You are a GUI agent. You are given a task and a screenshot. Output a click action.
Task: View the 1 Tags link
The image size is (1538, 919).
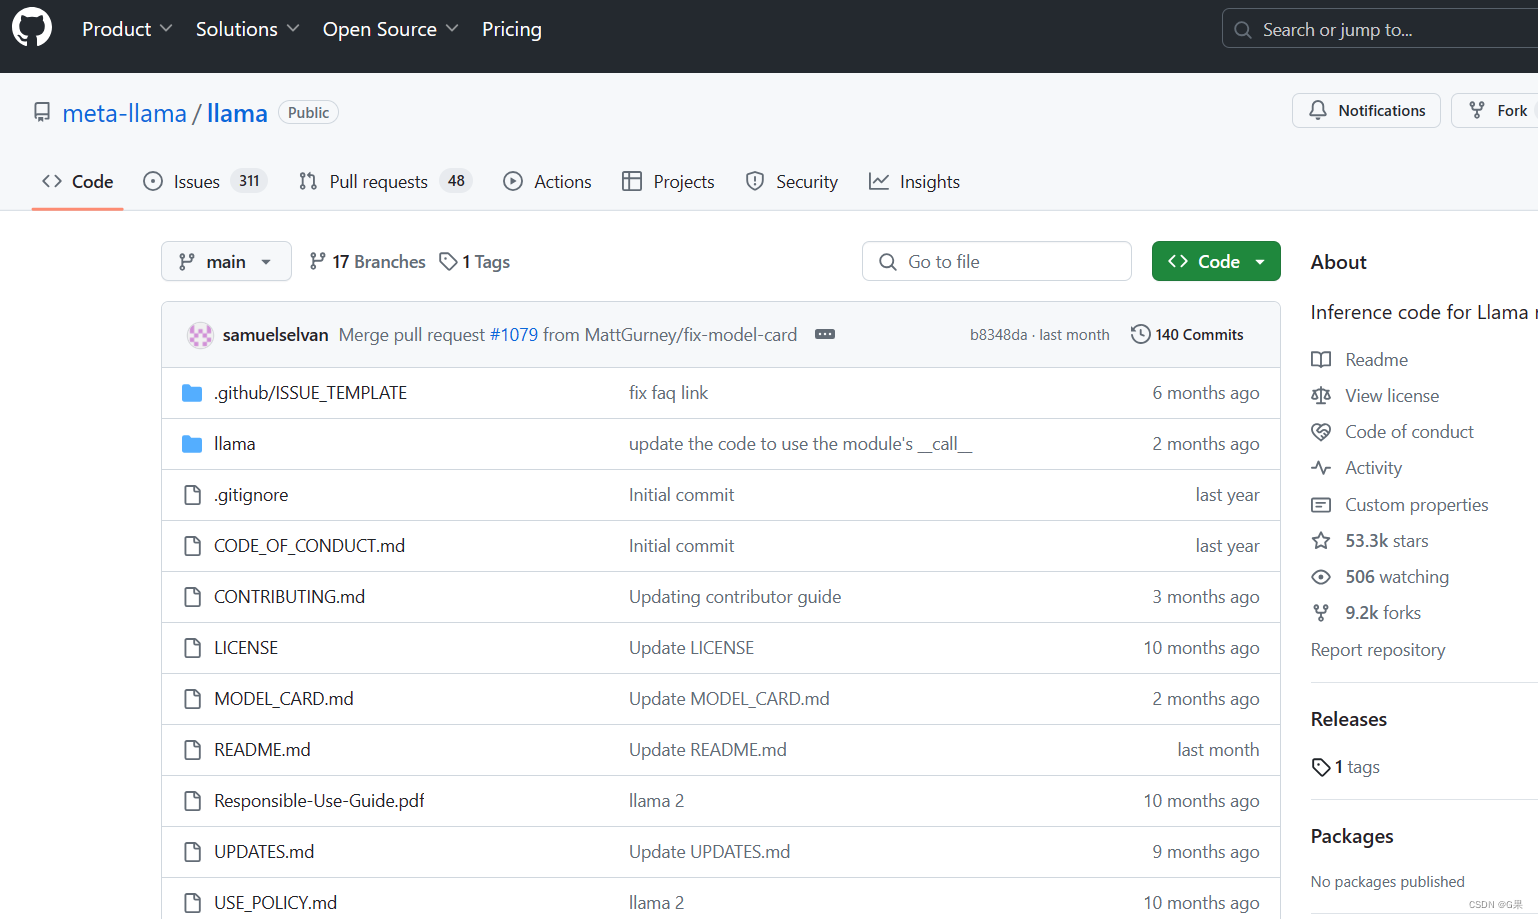click(x=475, y=261)
